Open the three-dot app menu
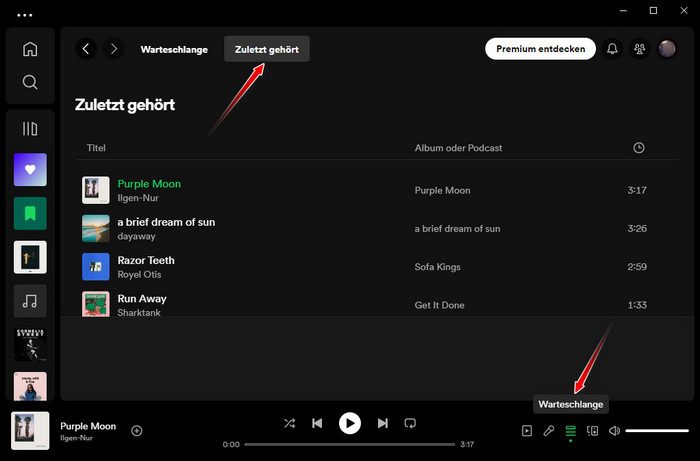Viewport: 700px width, 461px height. 25,15
